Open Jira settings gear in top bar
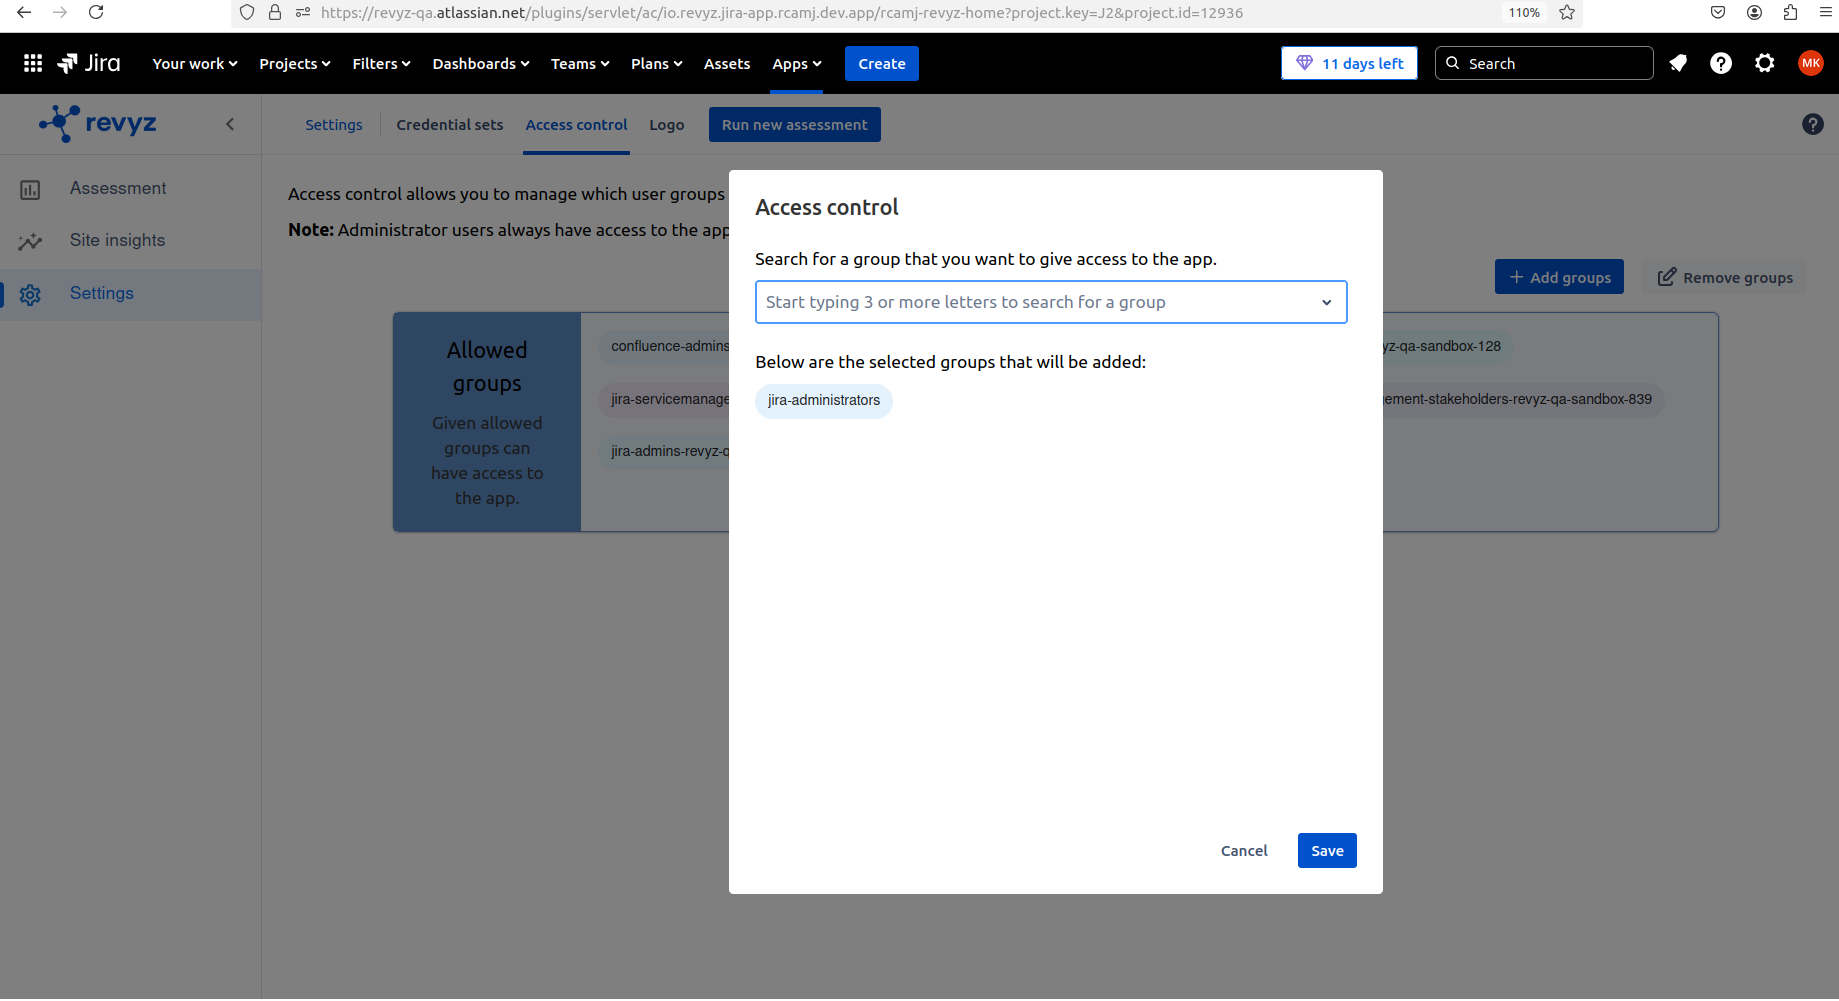Viewport: 1839px width, 1001px height. coord(1765,63)
